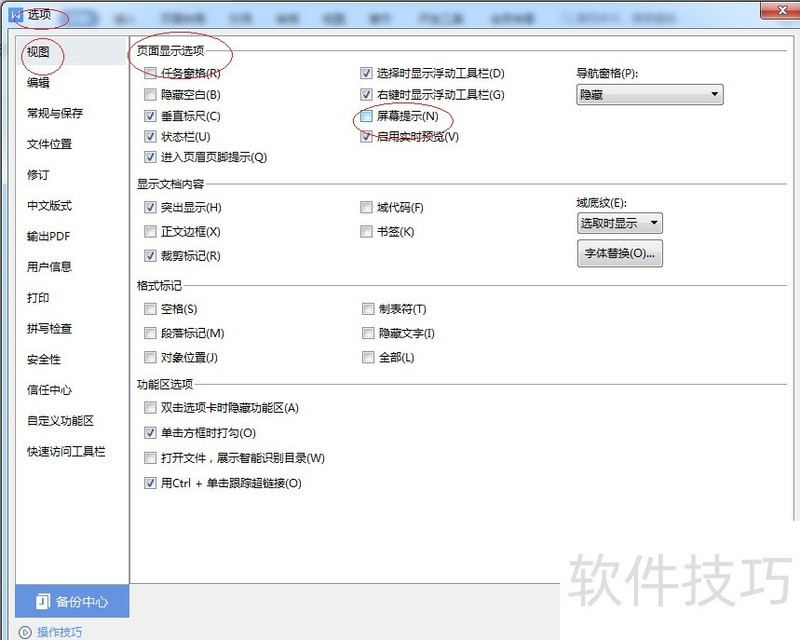Enable 双击选项卡时隐藏功能区(A)
800x640 pixels.
[x=150, y=408]
